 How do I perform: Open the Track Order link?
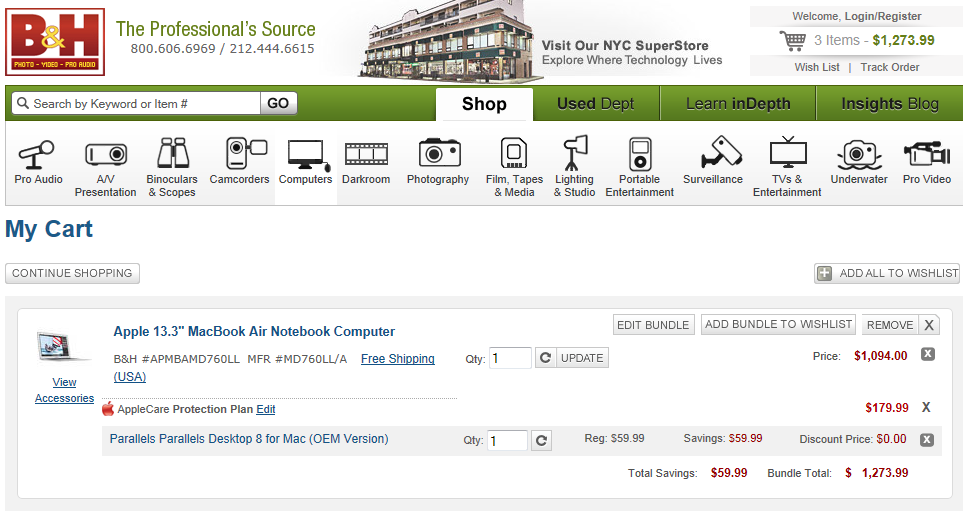pos(890,67)
